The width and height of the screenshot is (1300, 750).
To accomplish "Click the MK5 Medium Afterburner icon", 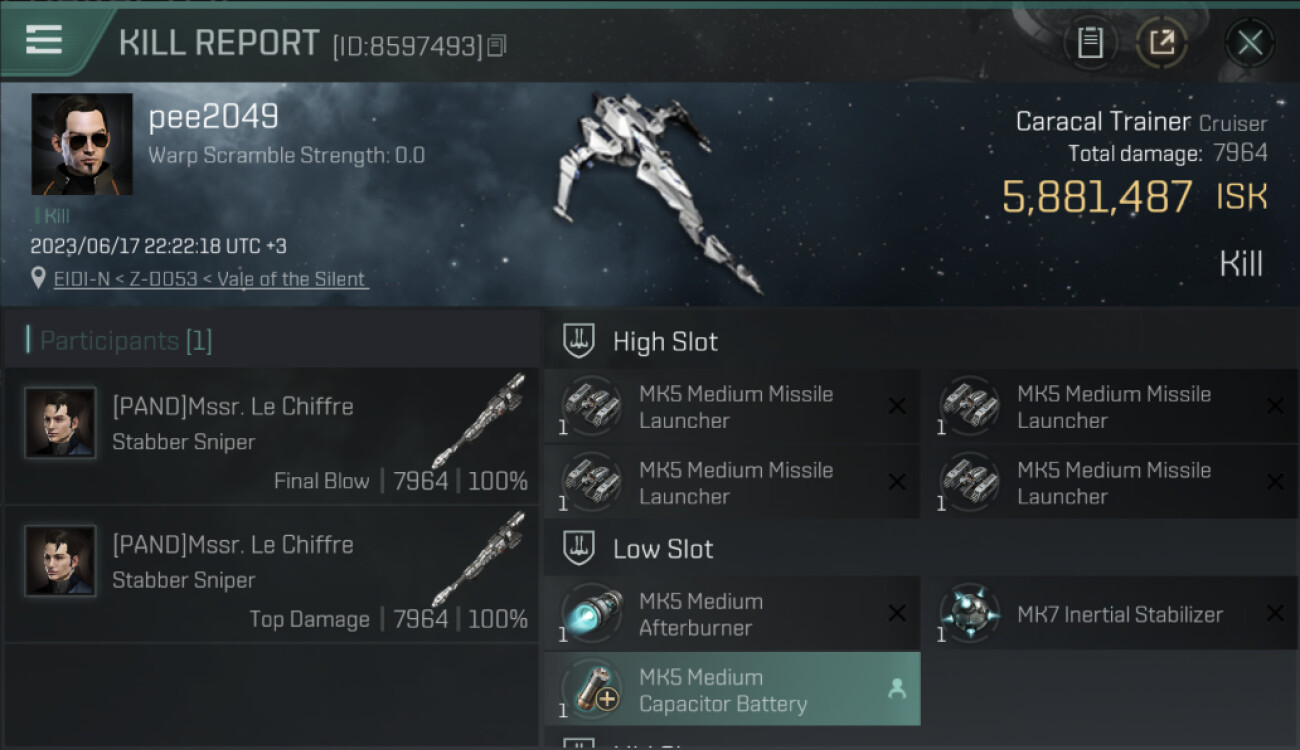I will 591,614.
